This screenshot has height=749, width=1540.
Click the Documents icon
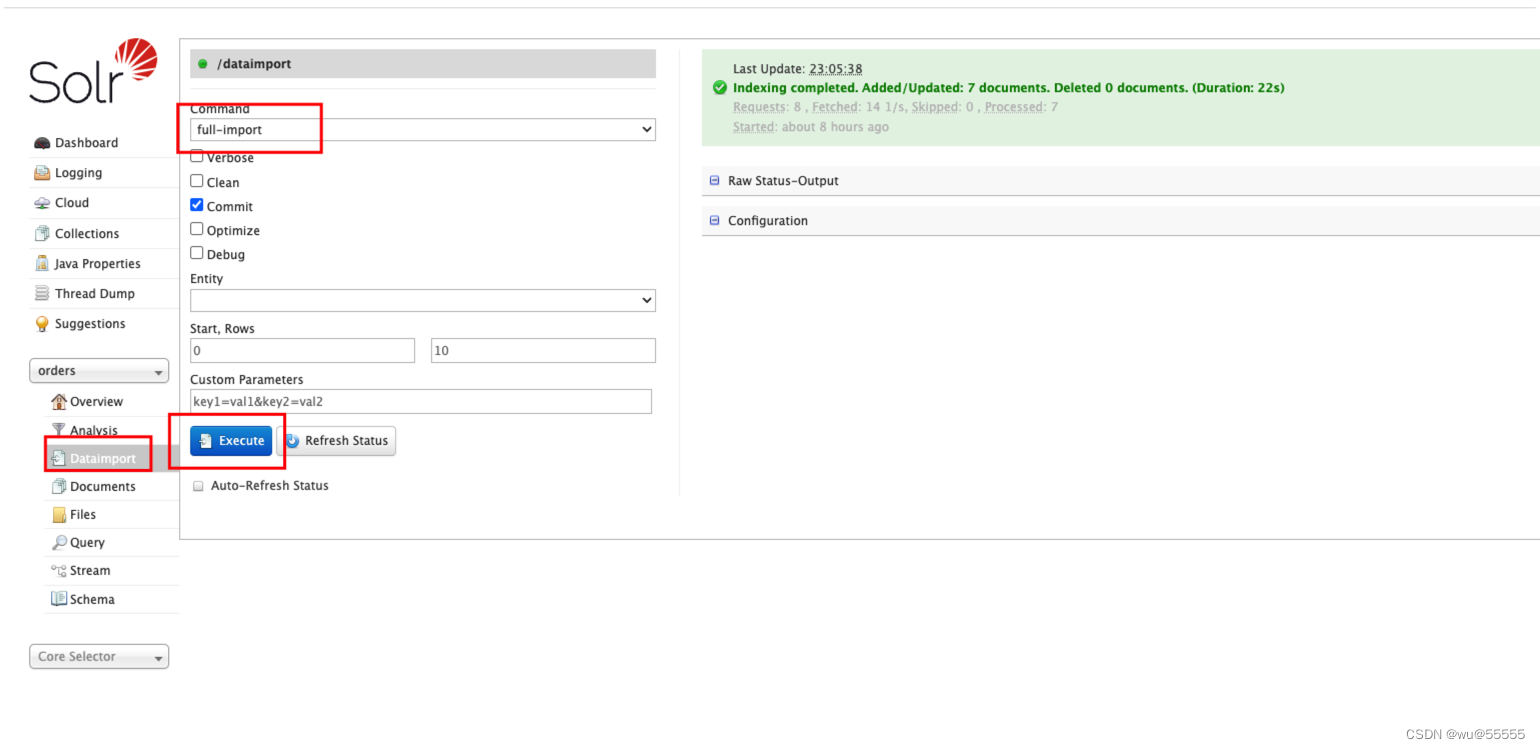click(x=59, y=486)
